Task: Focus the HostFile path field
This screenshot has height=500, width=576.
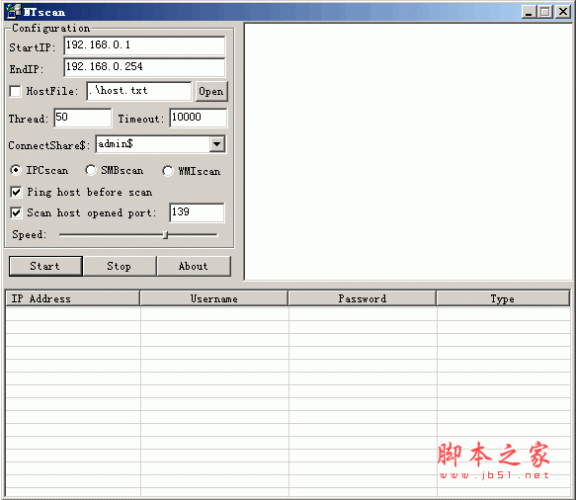Action: click(139, 91)
